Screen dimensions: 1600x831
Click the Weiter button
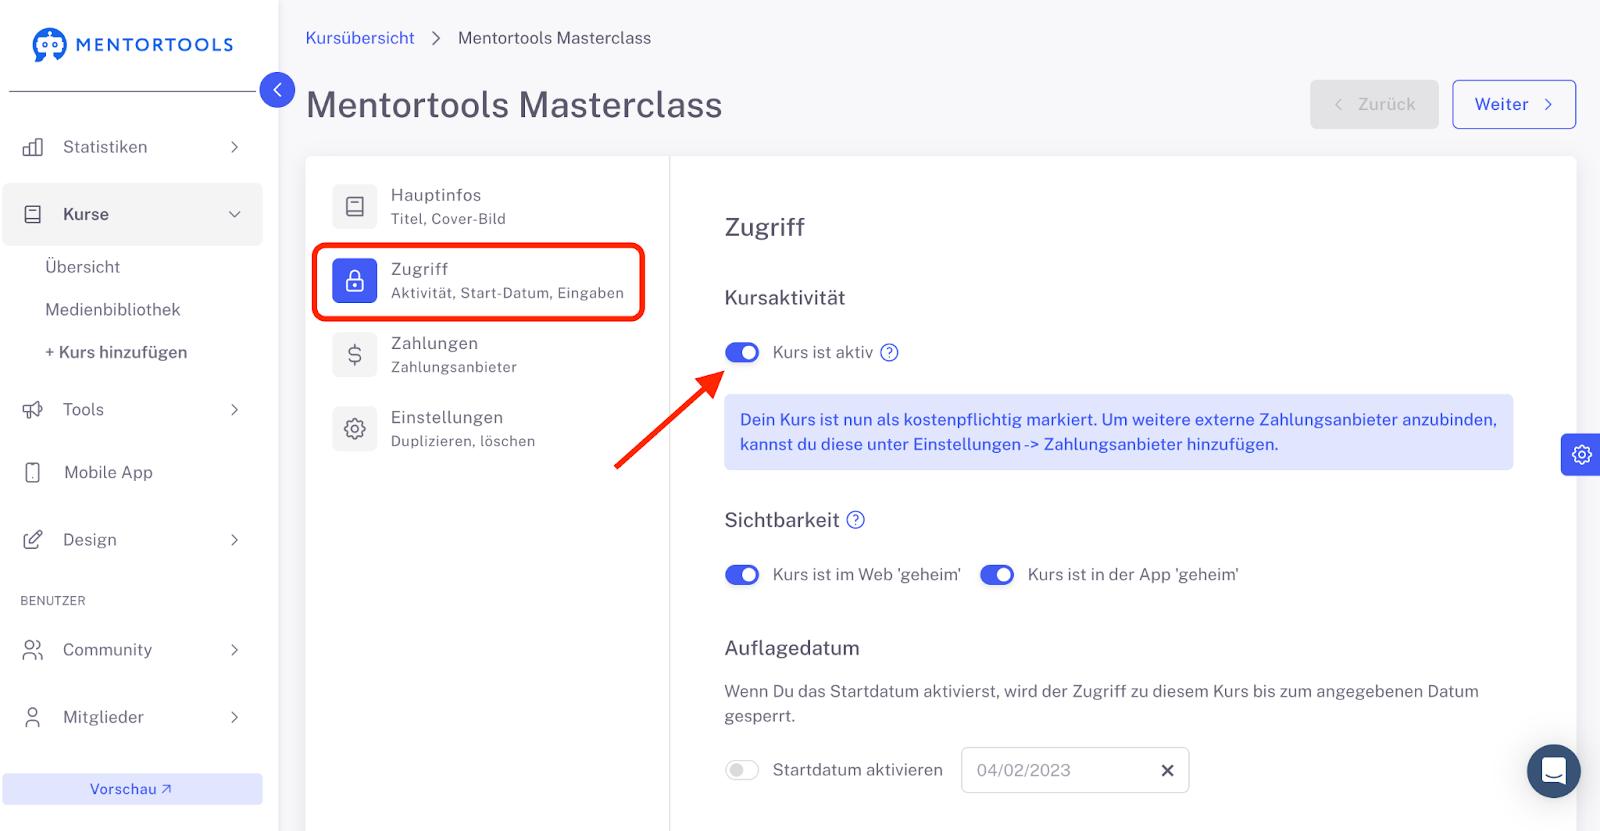[x=1513, y=104]
